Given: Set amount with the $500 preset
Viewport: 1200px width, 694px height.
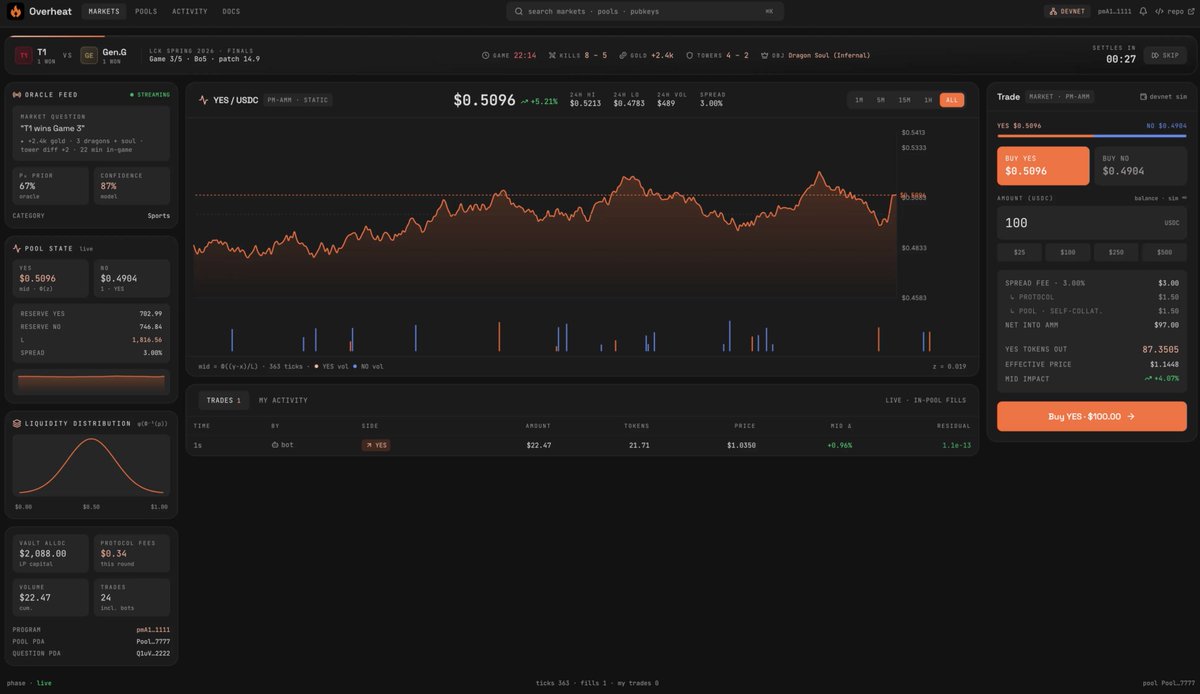Looking at the screenshot, I should [x=1165, y=252].
